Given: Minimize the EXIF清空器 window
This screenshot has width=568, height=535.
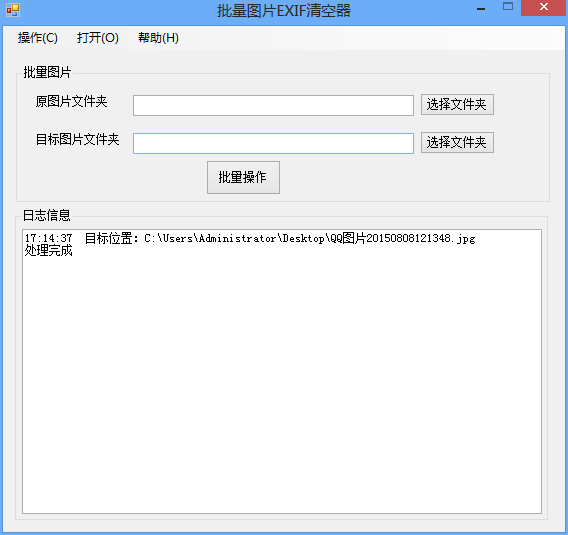Looking at the screenshot, I should pyautogui.click(x=481, y=9).
